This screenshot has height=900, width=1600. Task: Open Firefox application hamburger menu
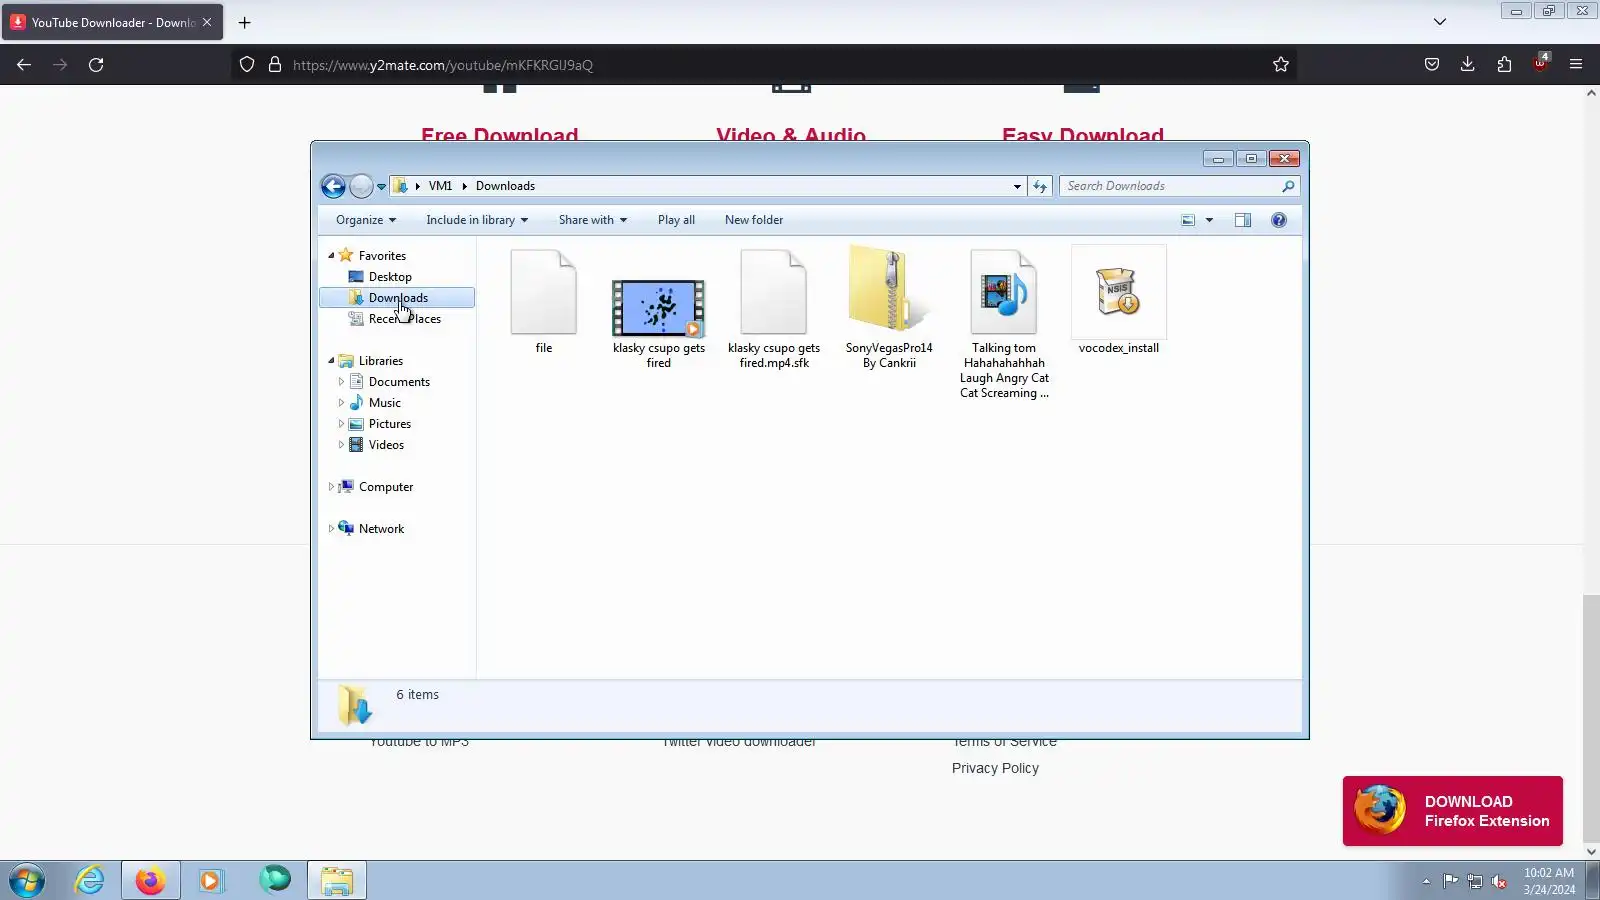tap(1576, 65)
